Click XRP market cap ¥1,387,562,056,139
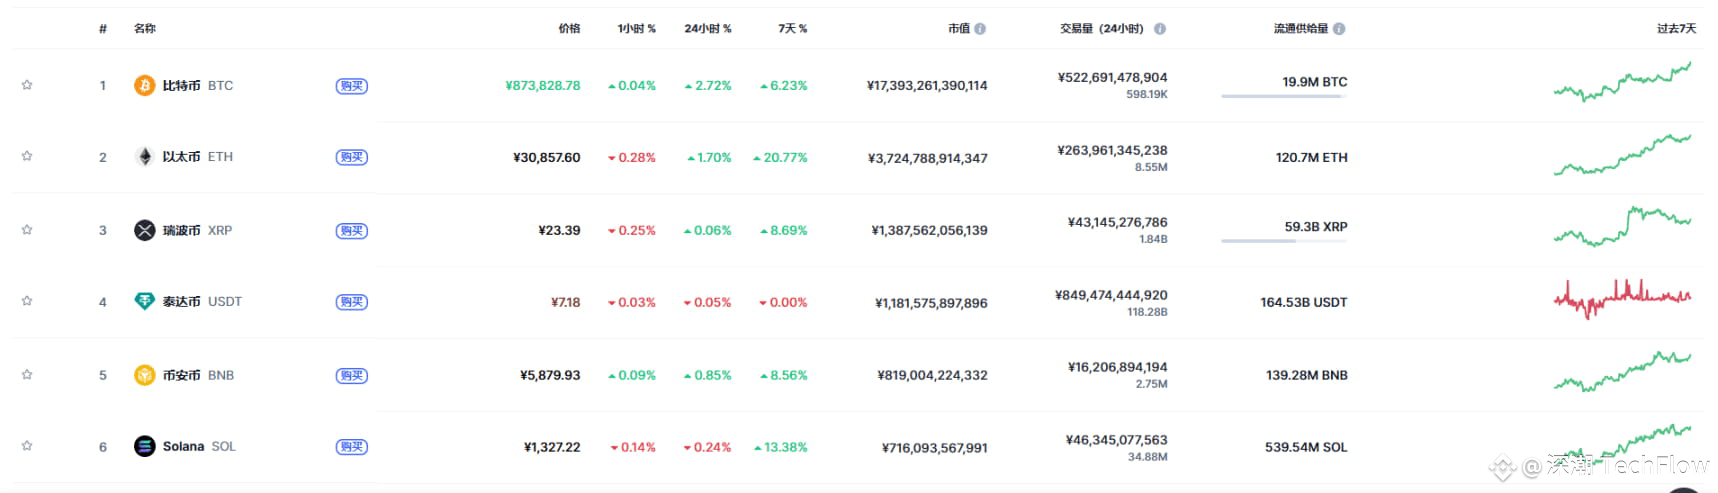The width and height of the screenshot is (1718, 493). pyautogui.click(x=930, y=231)
